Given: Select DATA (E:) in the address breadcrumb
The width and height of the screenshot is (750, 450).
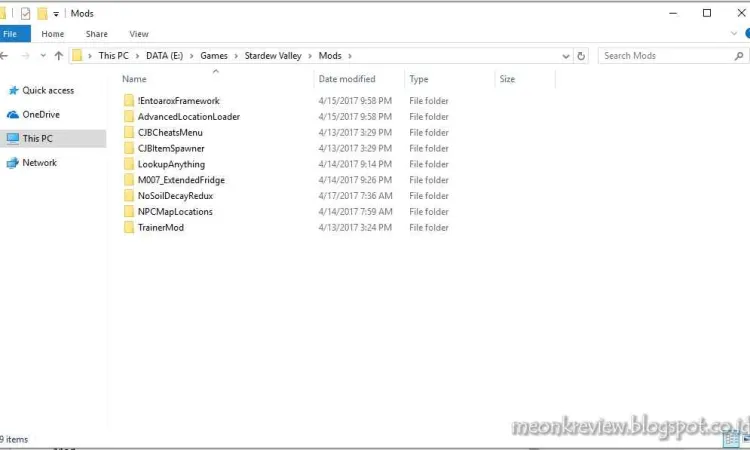Looking at the screenshot, I should [x=164, y=55].
